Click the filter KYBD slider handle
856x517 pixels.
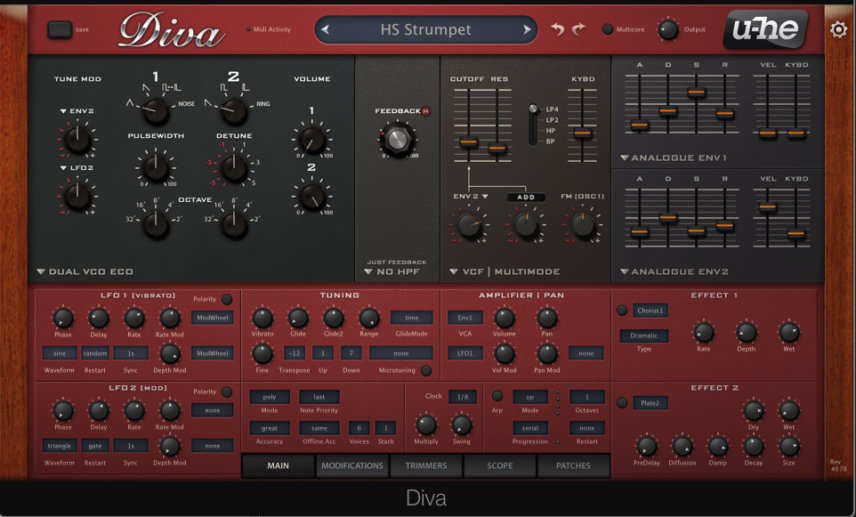point(582,133)
